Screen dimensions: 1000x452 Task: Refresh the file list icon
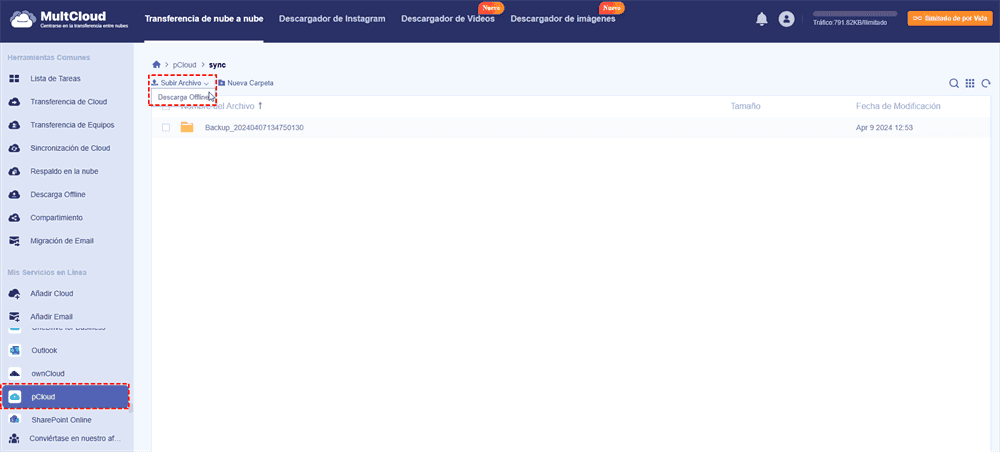tap(986, 83)
